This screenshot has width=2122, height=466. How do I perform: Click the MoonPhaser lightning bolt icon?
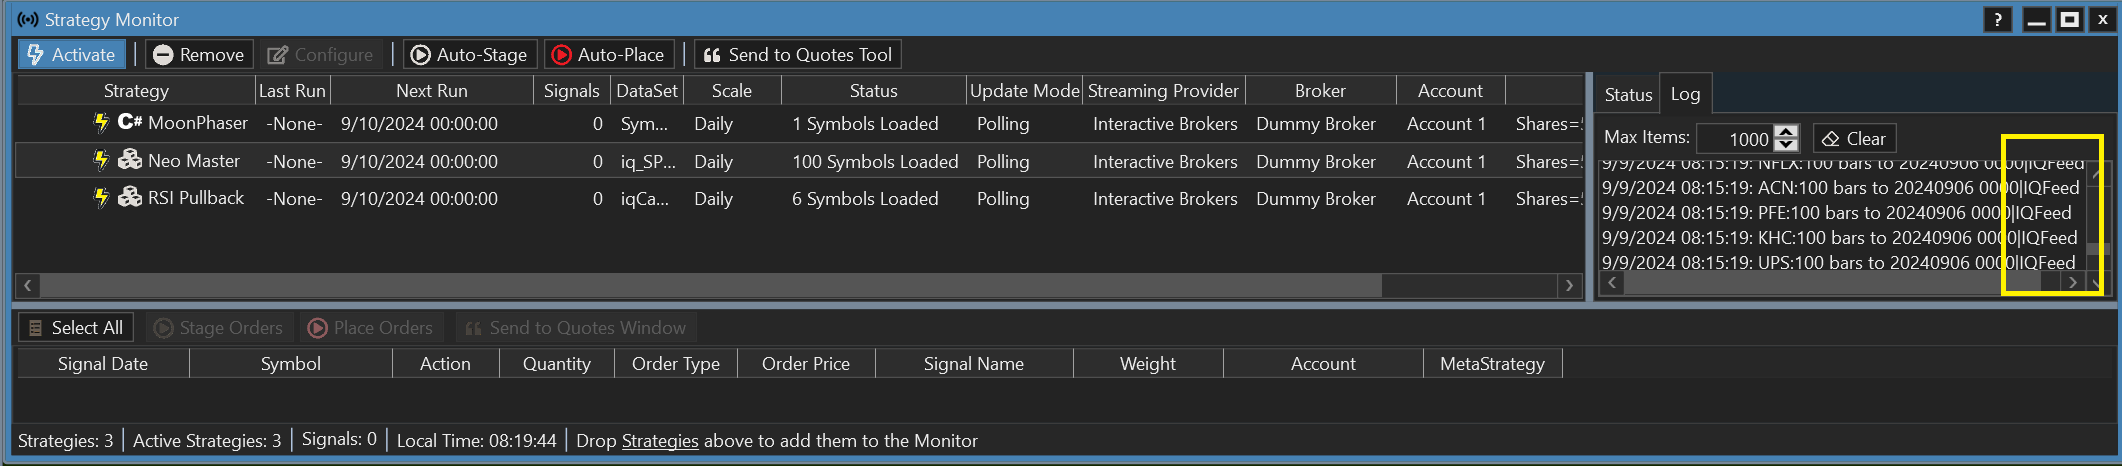click(x=101, y=123)
